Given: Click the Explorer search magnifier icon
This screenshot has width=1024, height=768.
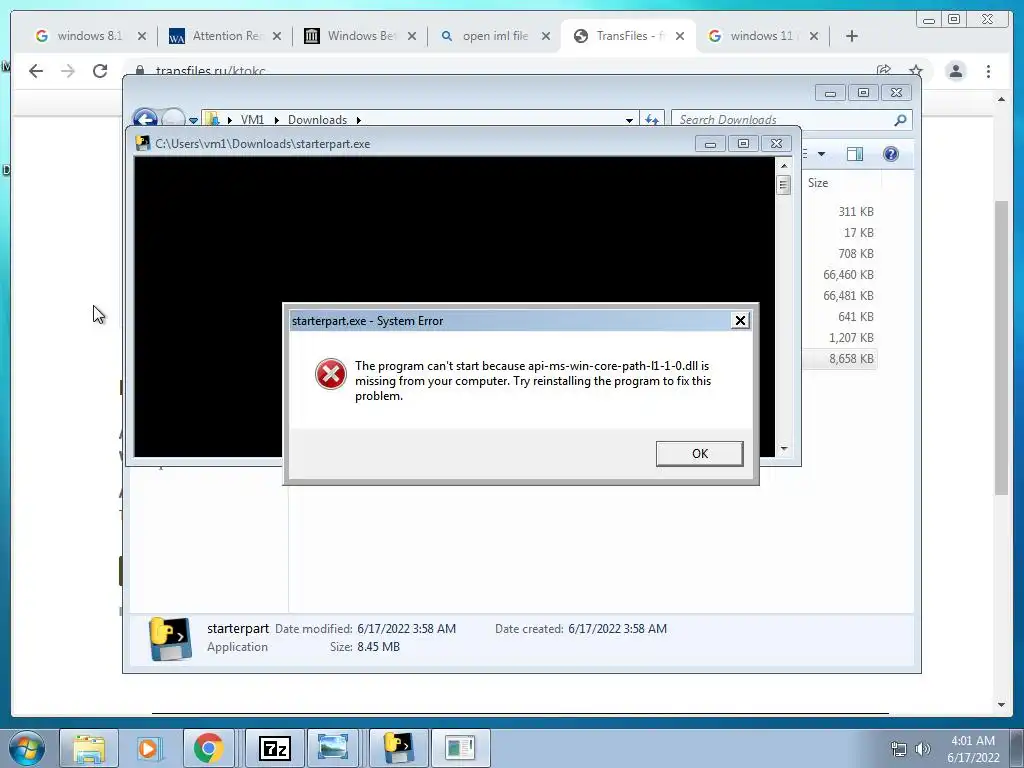Looking at the screenshot, I should 900,120.
